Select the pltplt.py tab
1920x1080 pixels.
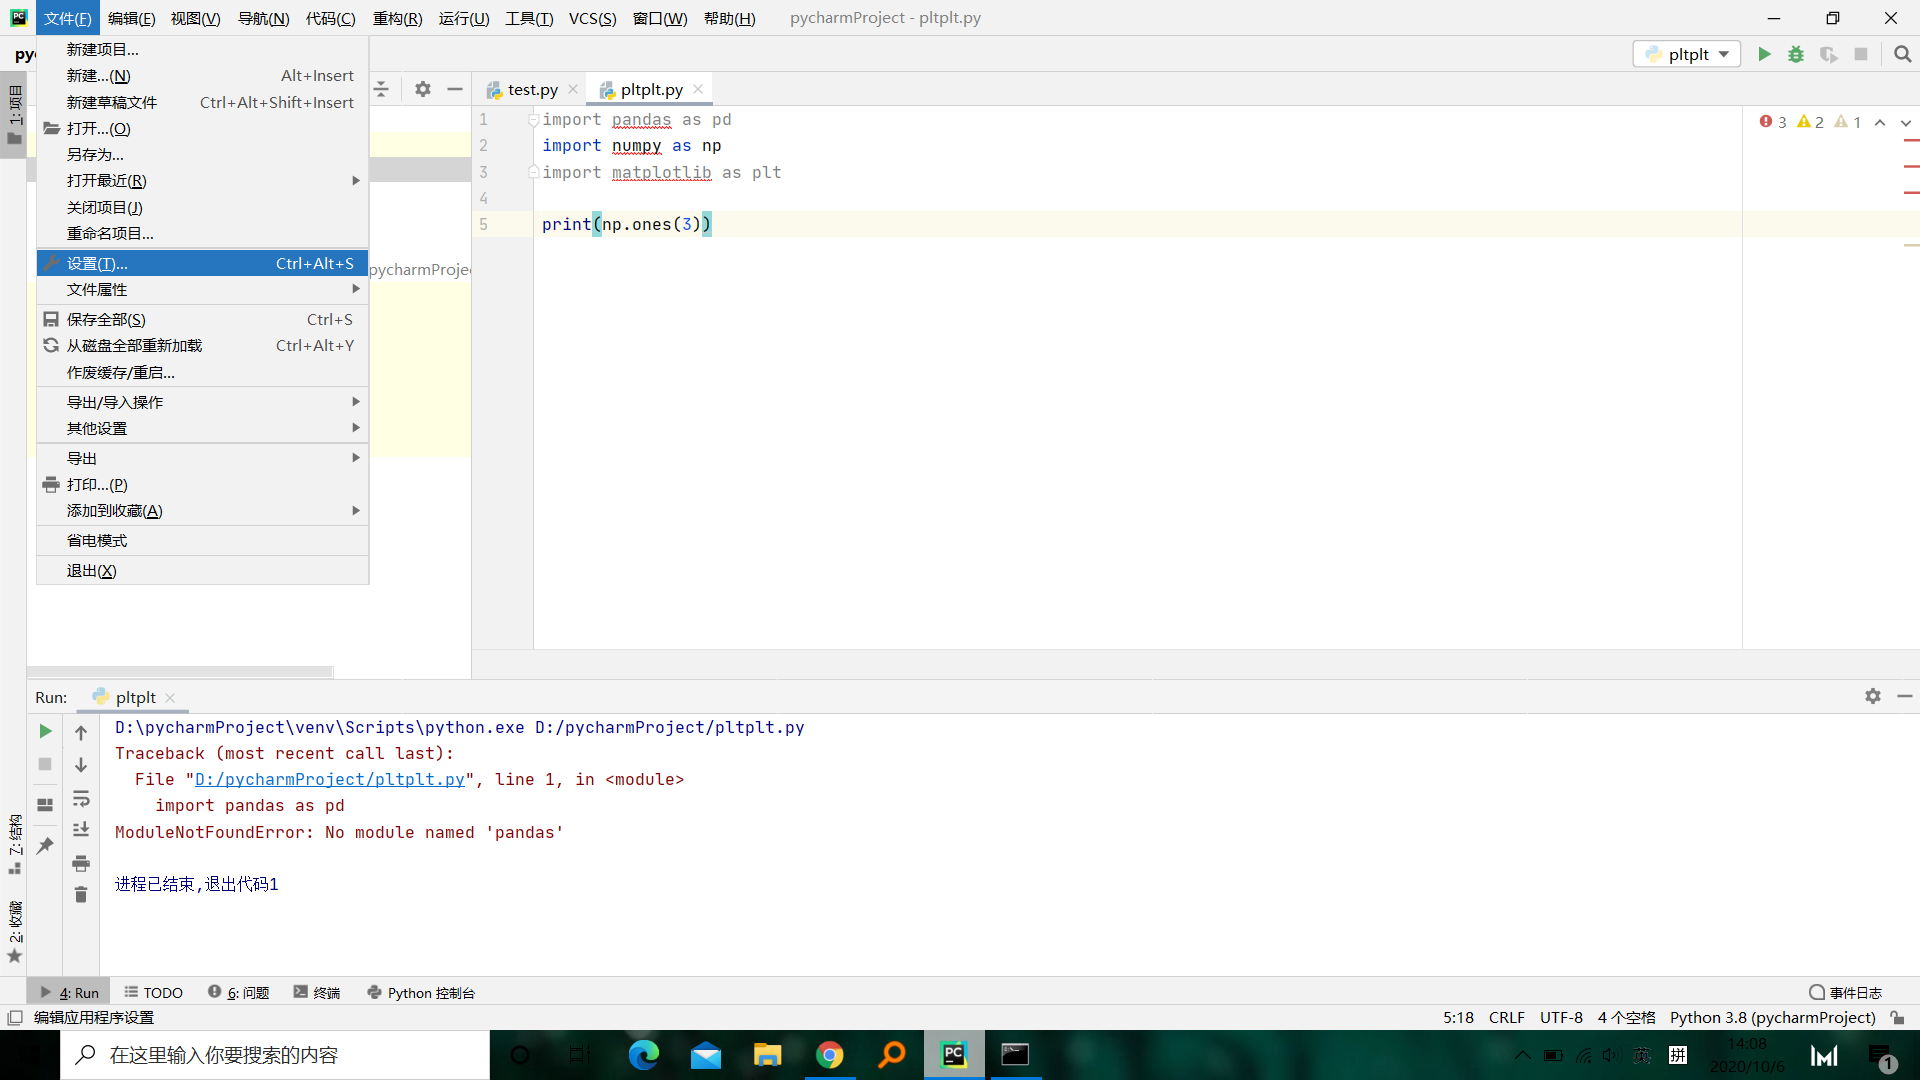650,88
